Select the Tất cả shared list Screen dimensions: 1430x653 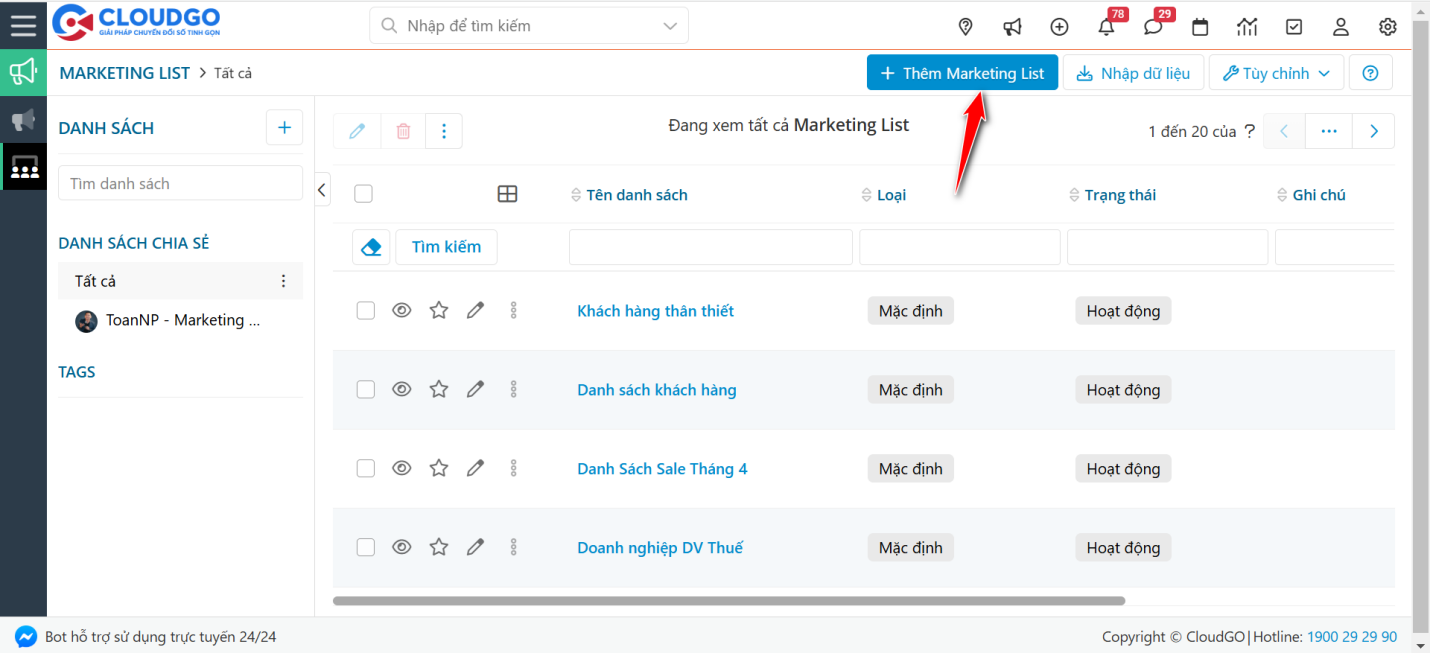click(96, 281)
